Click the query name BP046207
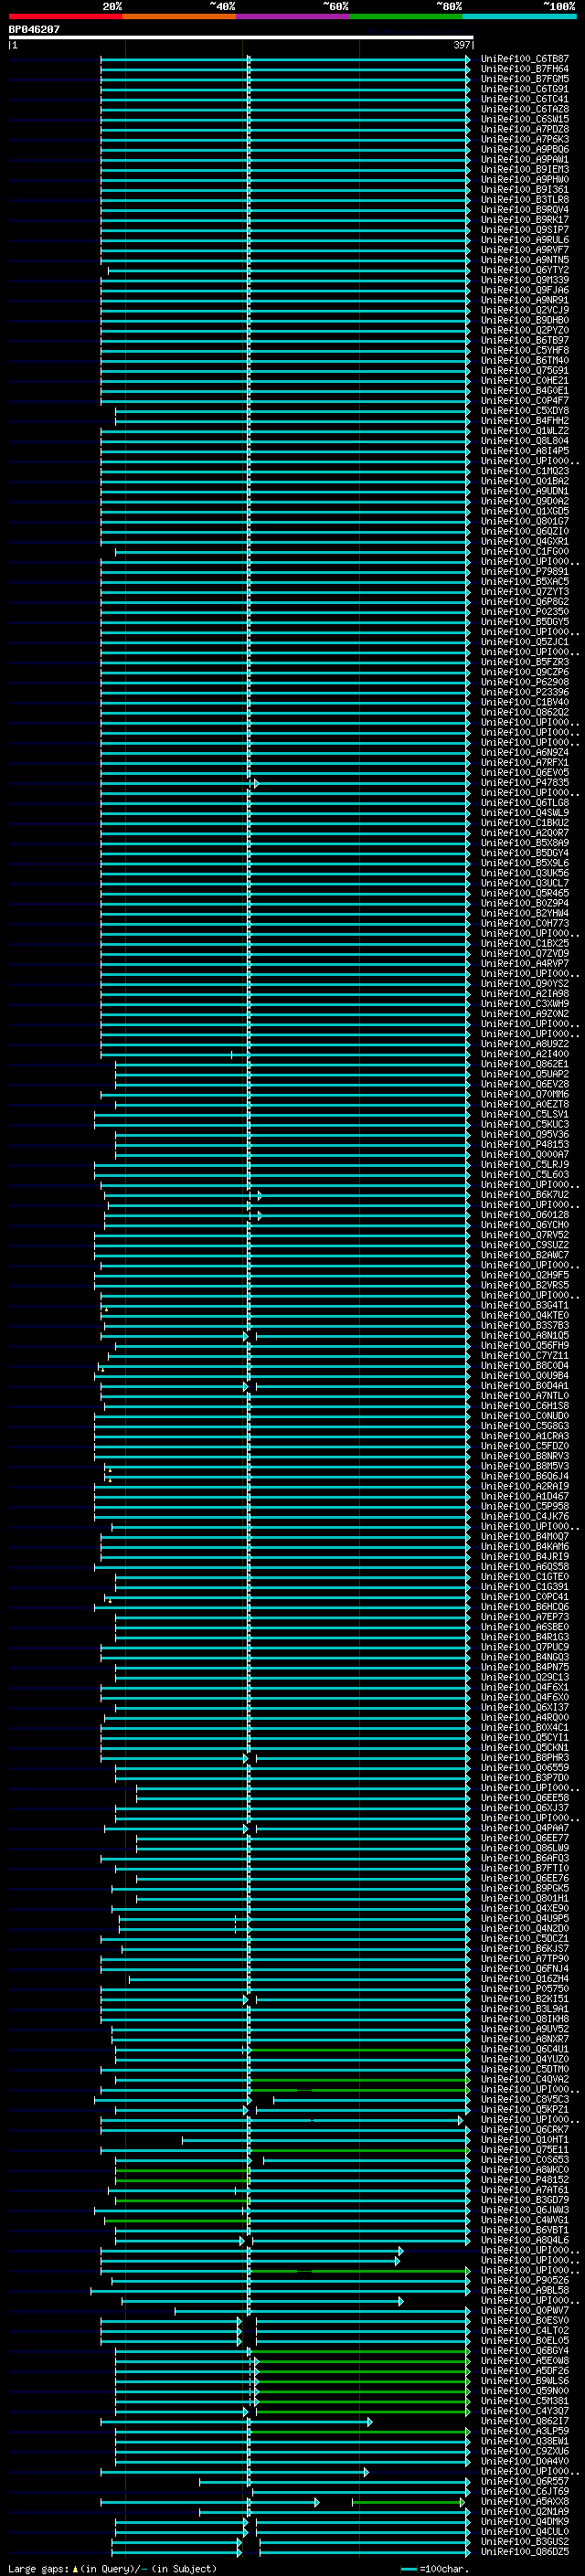 click(34, 30)
